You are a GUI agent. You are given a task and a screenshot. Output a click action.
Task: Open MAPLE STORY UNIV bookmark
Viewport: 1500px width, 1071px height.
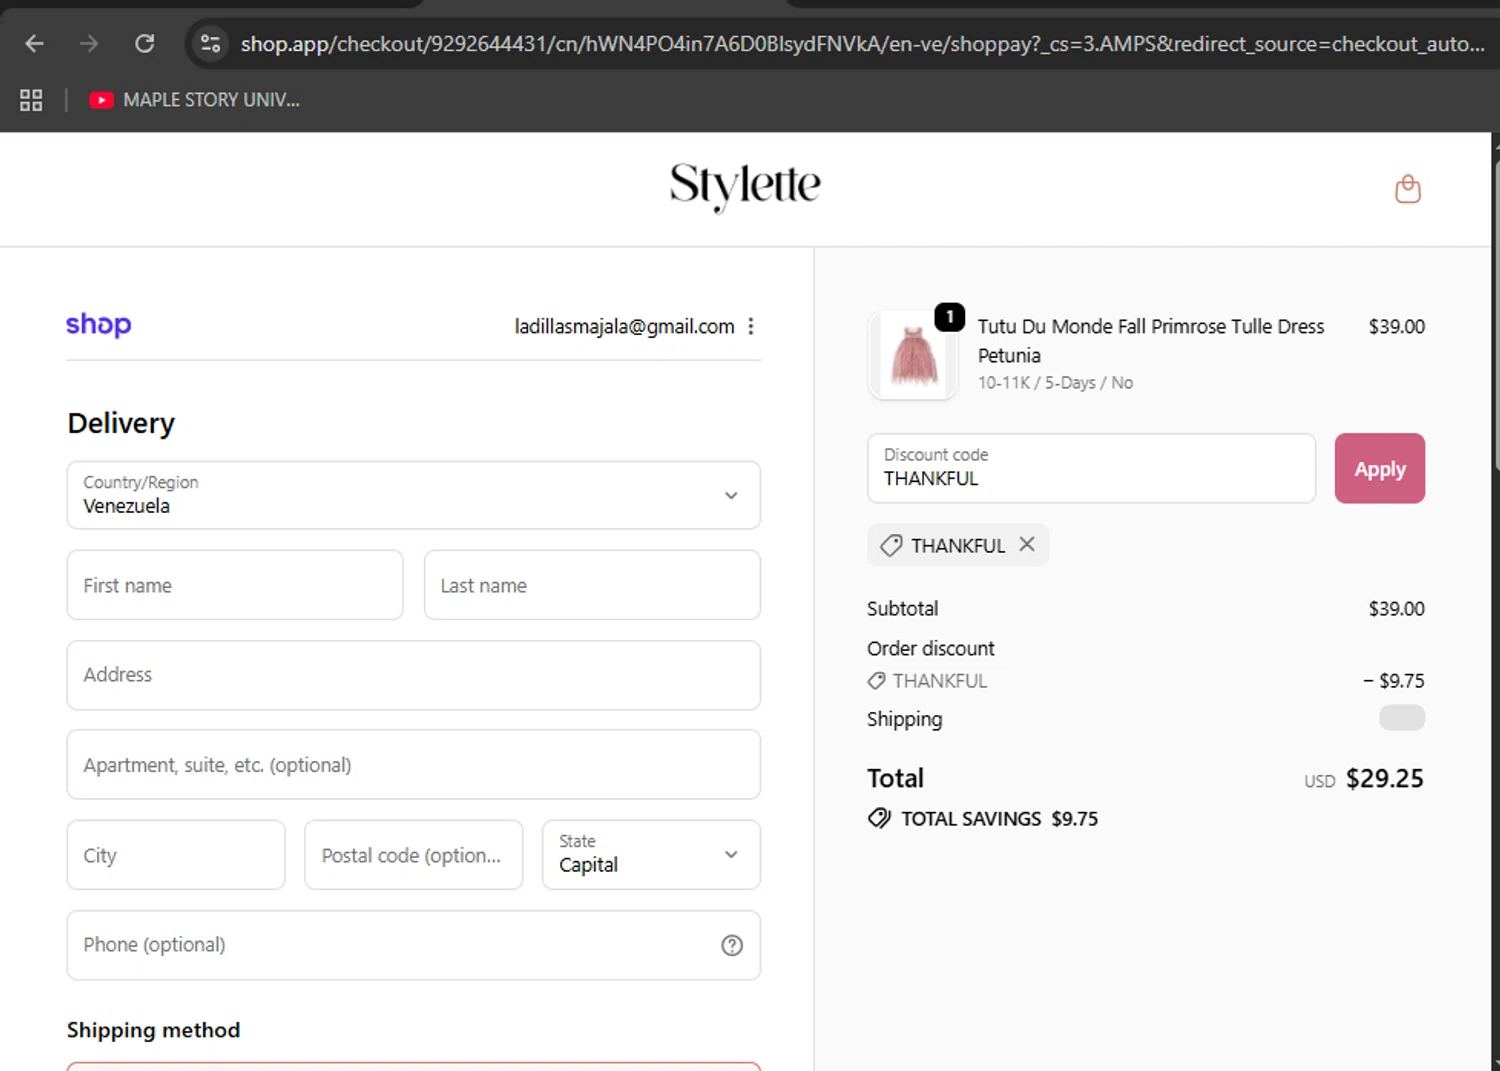click(x=195, y=100)
